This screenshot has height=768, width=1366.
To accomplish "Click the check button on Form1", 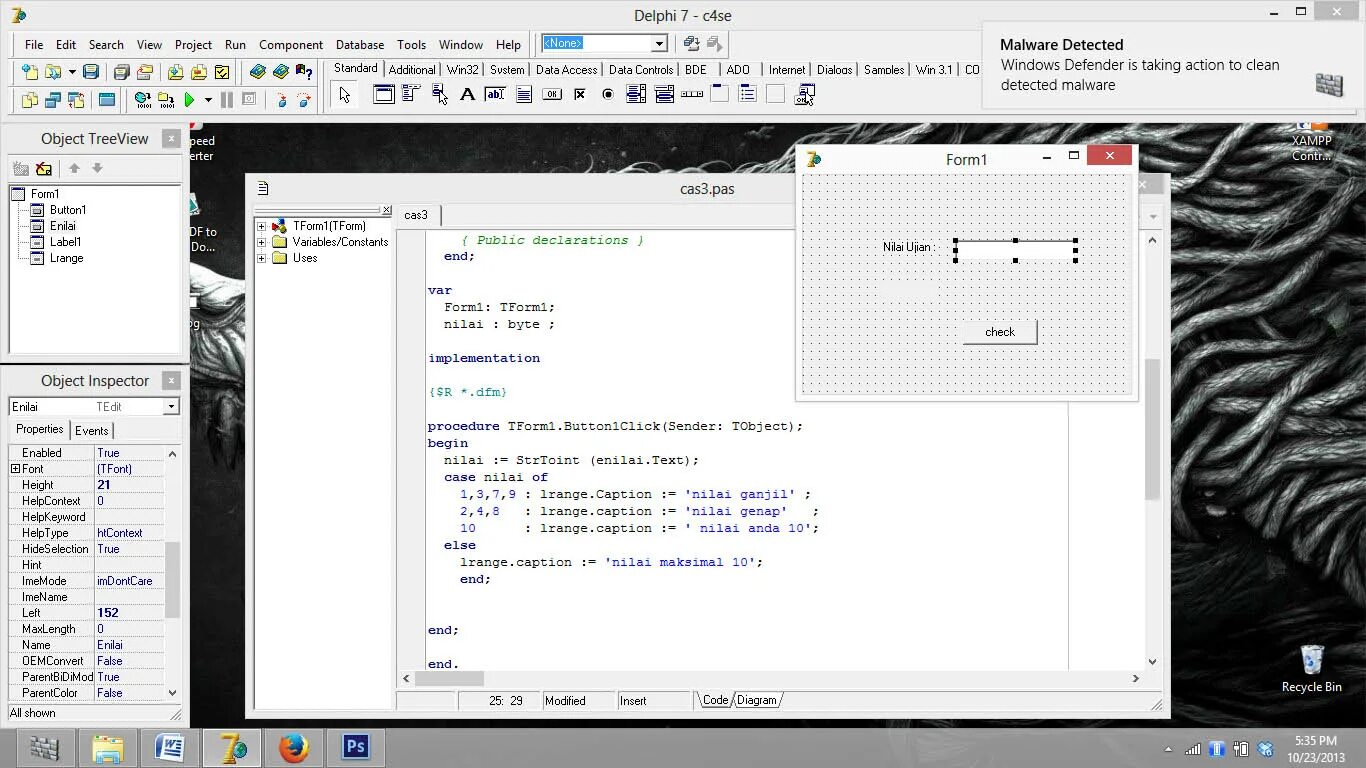I will 1000,332.
